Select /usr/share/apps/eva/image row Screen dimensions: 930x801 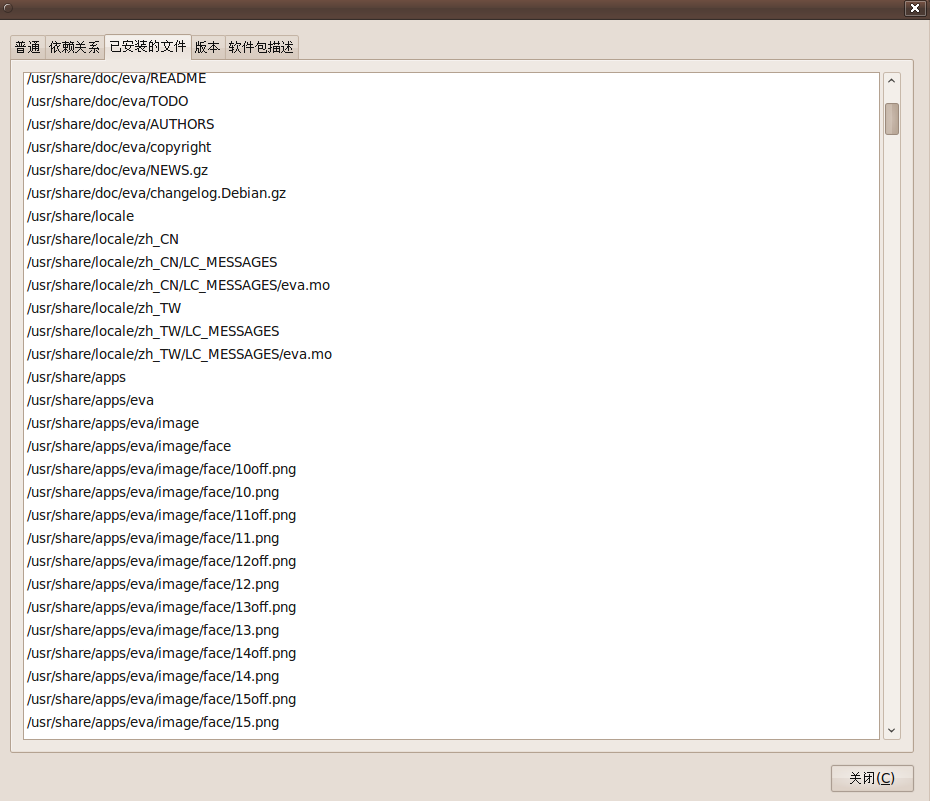click(x=451, y=423)
